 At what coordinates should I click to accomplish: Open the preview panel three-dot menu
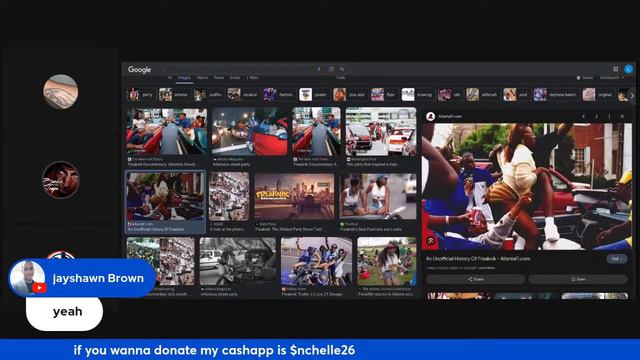coord(609,116)
